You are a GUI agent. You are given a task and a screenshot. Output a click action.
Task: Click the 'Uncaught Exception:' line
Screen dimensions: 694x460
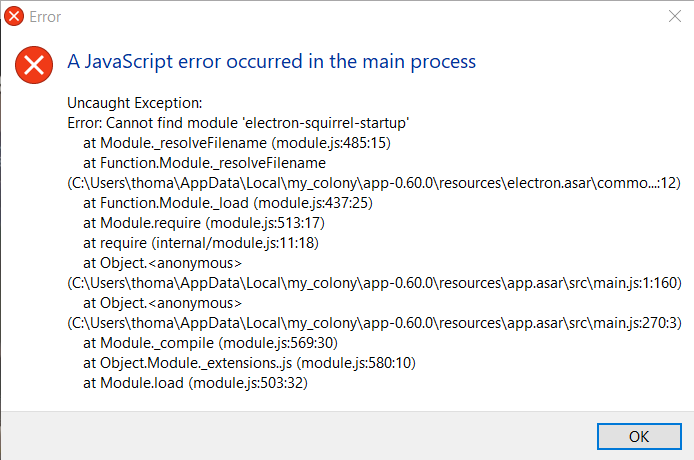click(135, 103)
